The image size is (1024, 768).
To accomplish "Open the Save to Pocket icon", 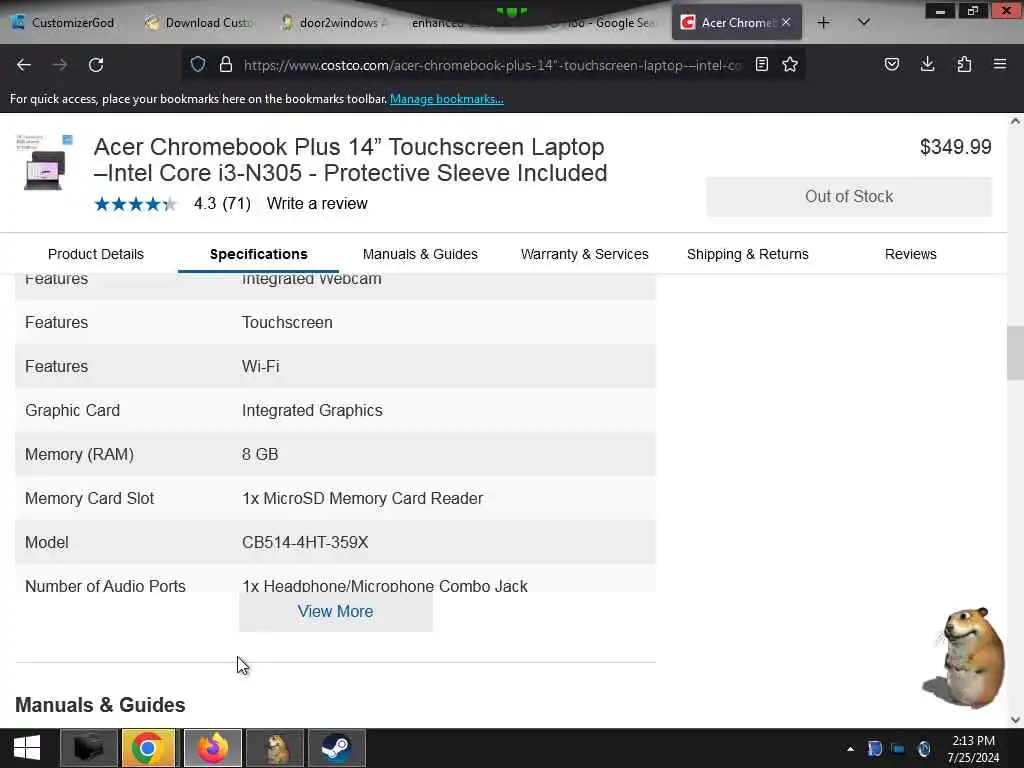I will point(891,64).
